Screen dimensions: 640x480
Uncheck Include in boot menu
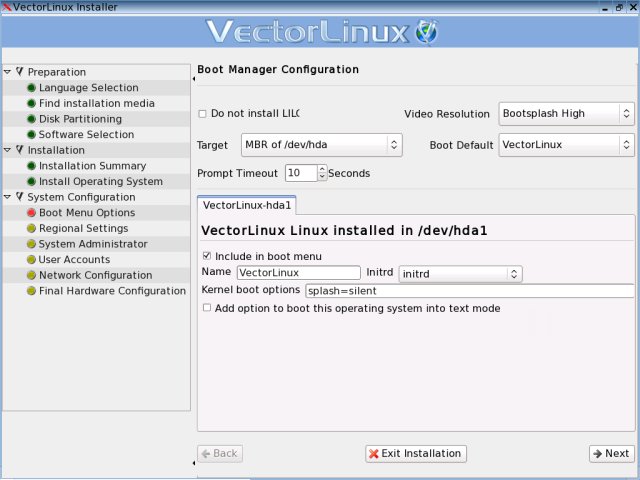(207, 256)
